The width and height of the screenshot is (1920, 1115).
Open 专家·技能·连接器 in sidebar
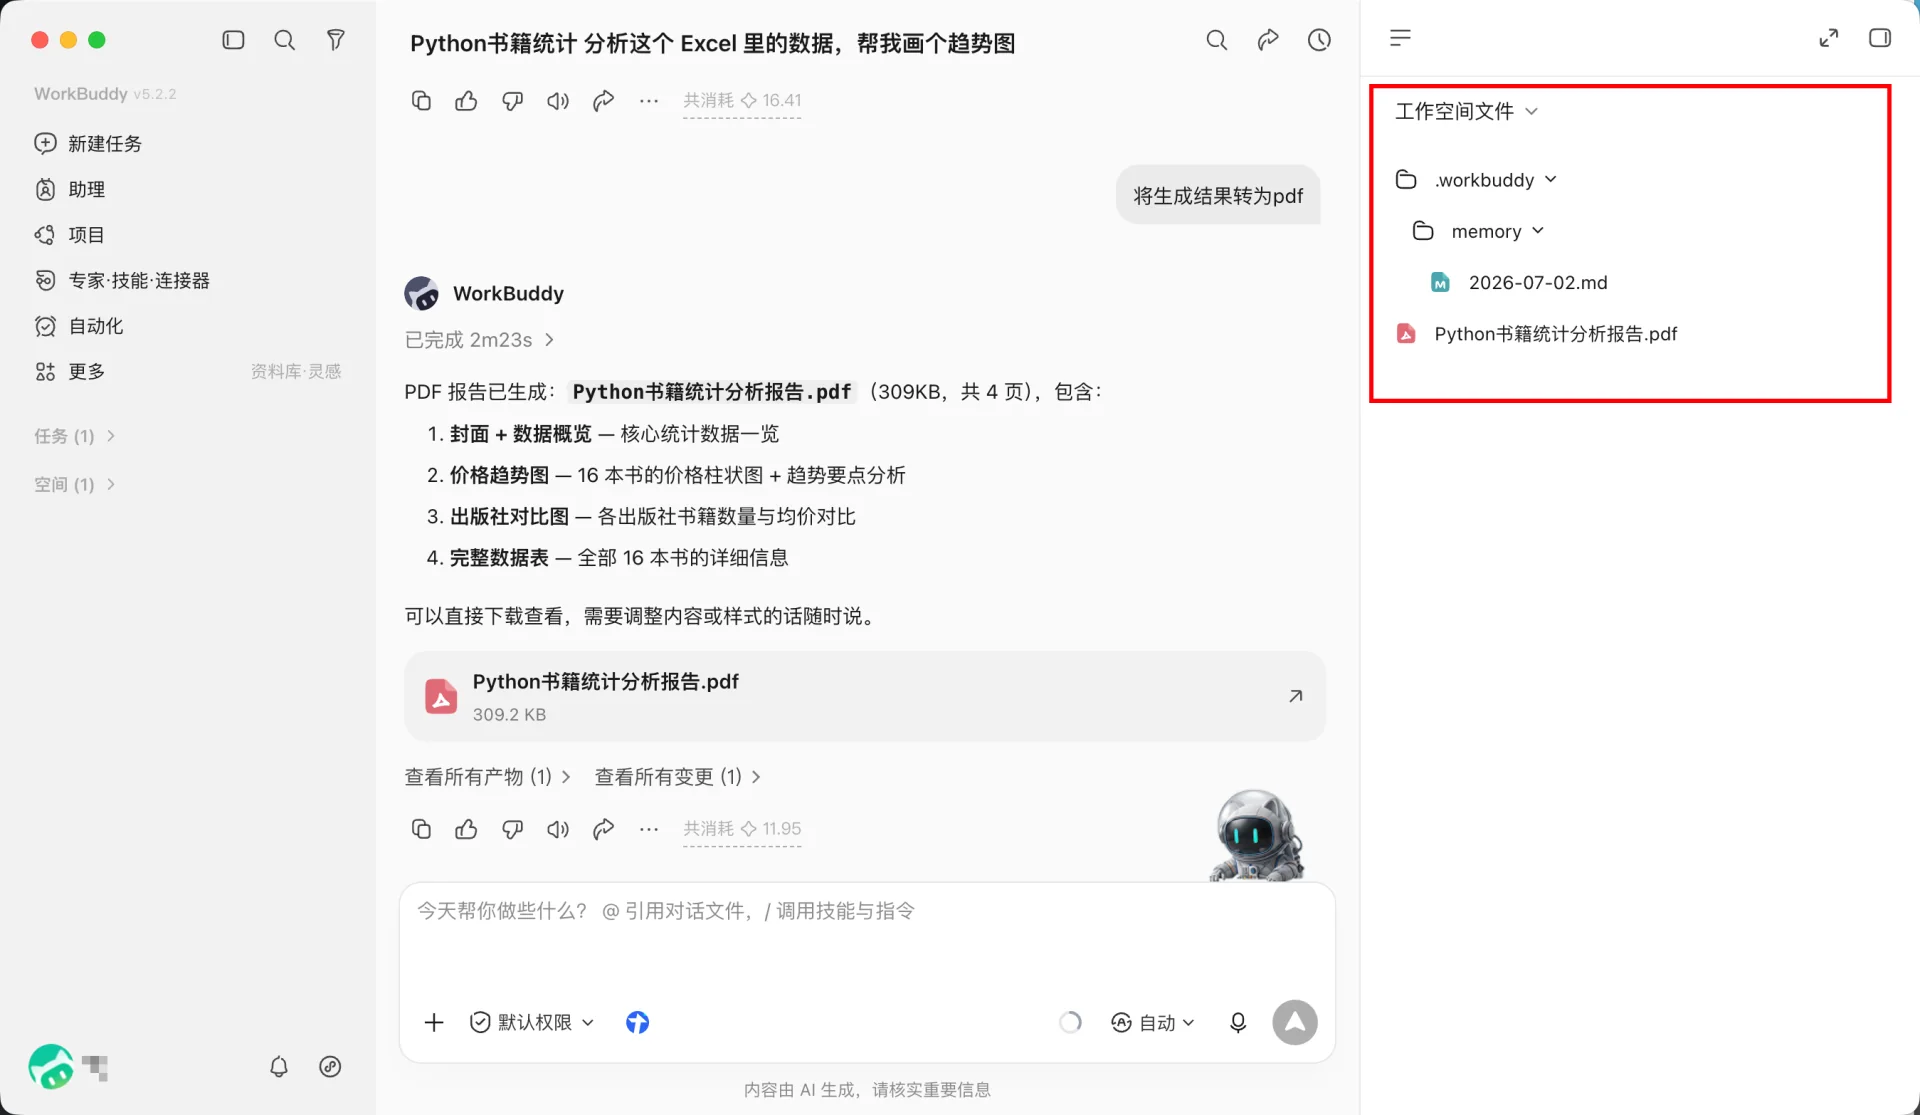[x=122, y=280]
